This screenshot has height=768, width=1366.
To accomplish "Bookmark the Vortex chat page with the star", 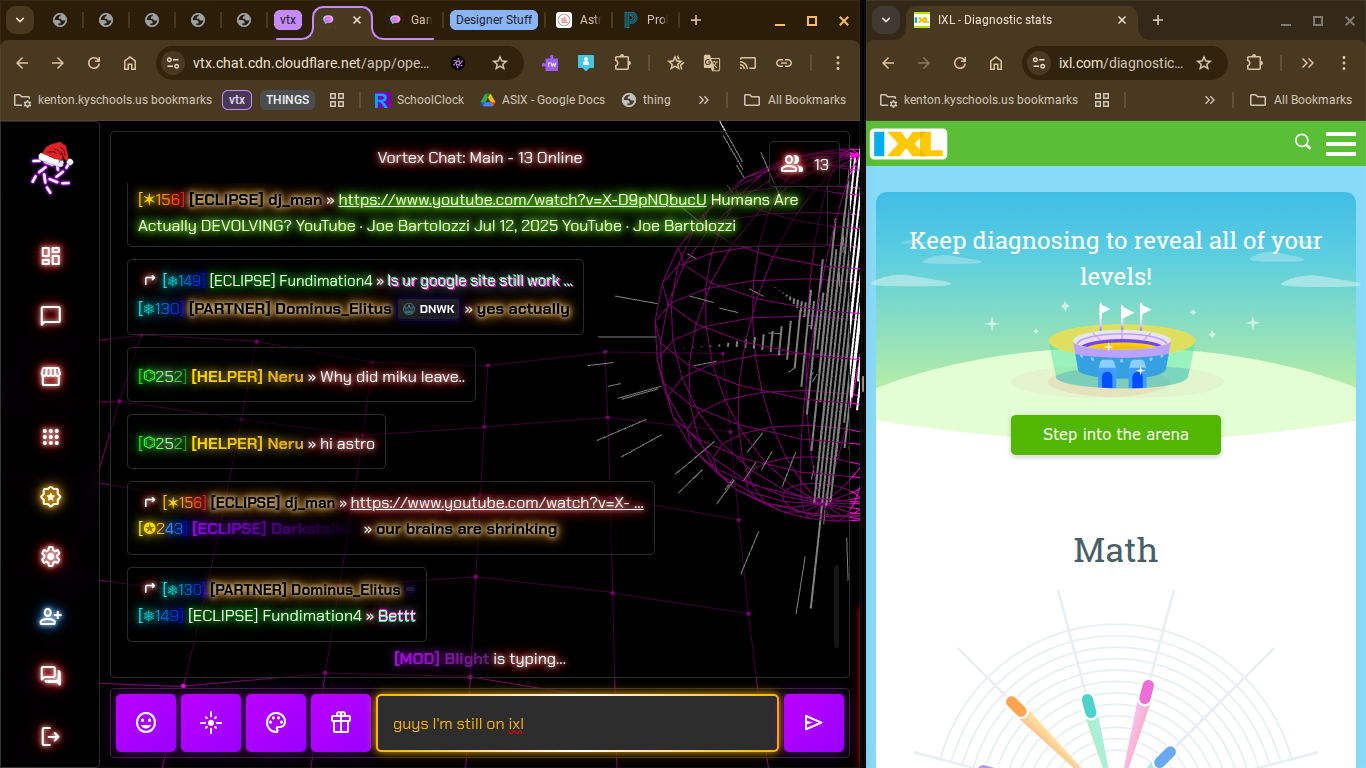I will pyautogui.click(x=500, y=63).
